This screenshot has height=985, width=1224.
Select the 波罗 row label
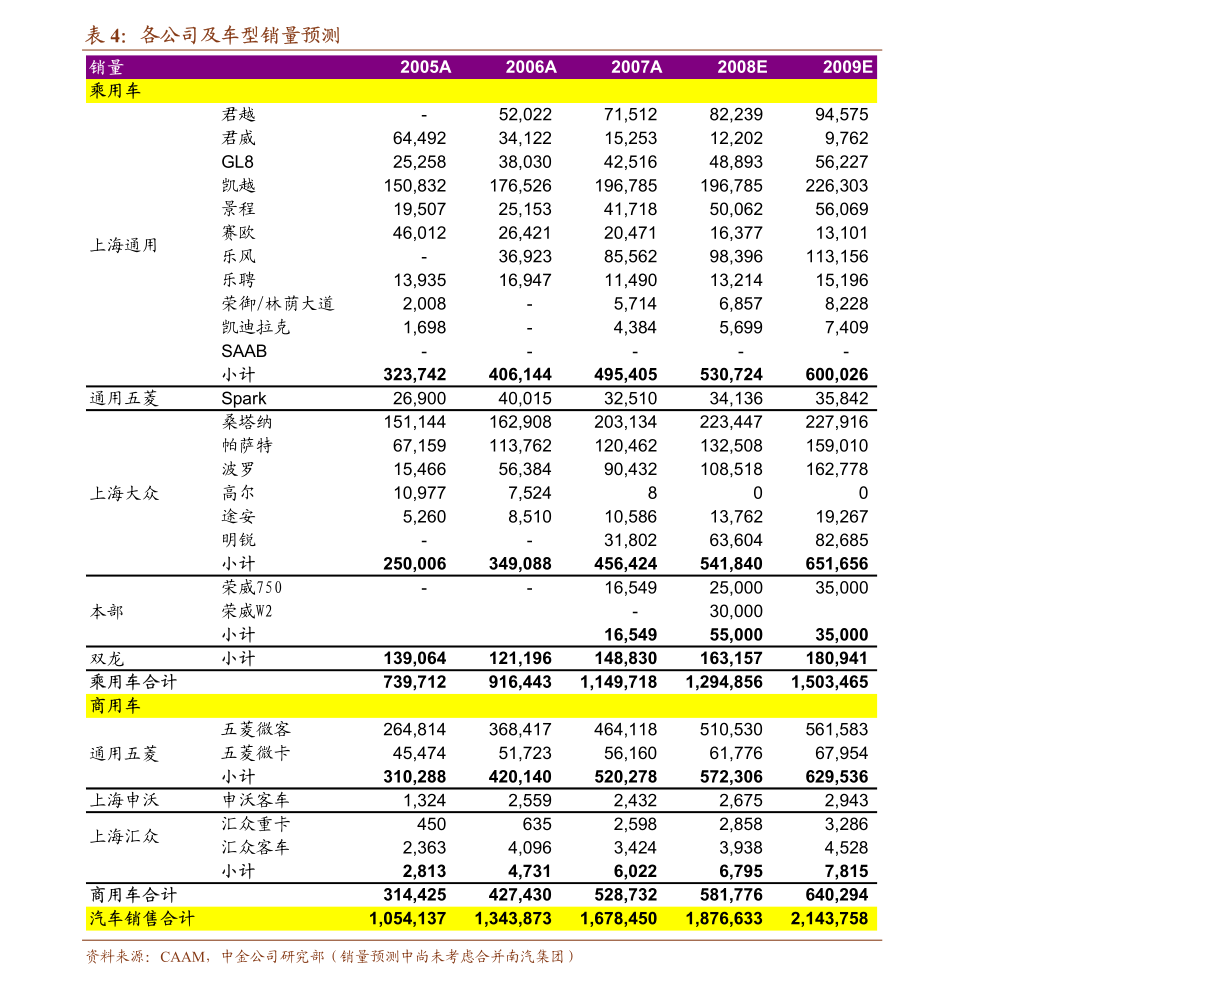pos(238,469)
